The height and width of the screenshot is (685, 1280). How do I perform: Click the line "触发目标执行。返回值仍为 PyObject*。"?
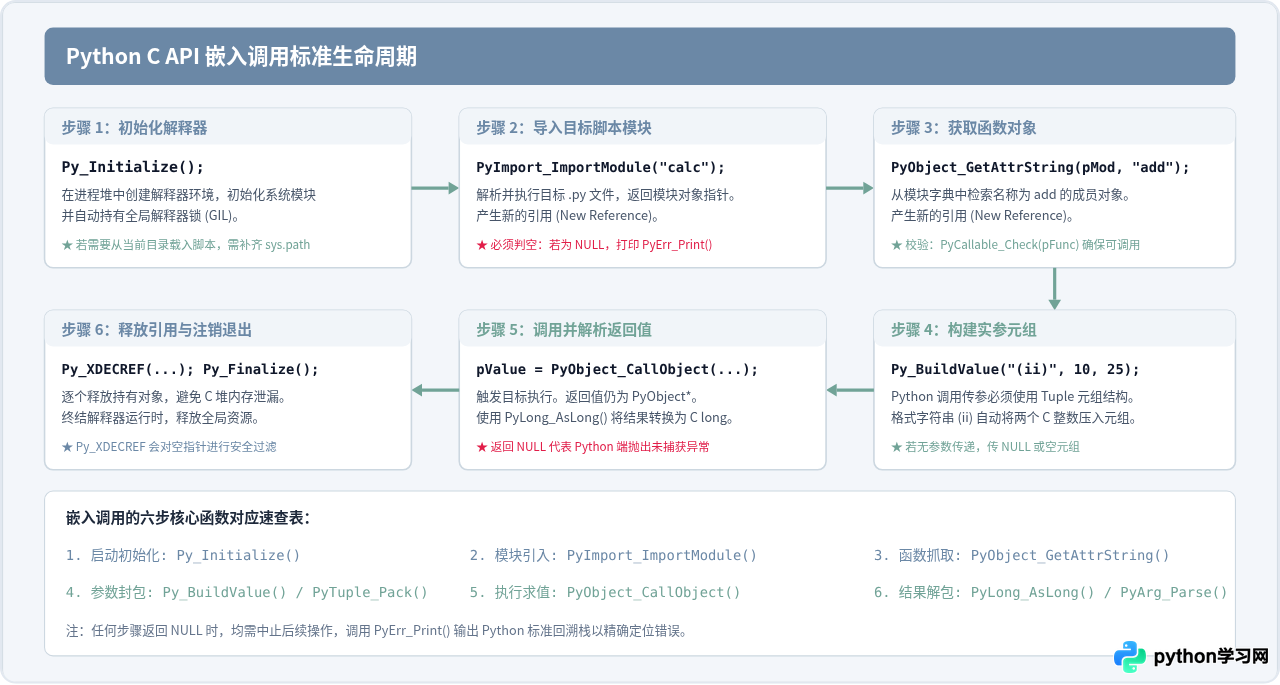[x=592, y=397]
